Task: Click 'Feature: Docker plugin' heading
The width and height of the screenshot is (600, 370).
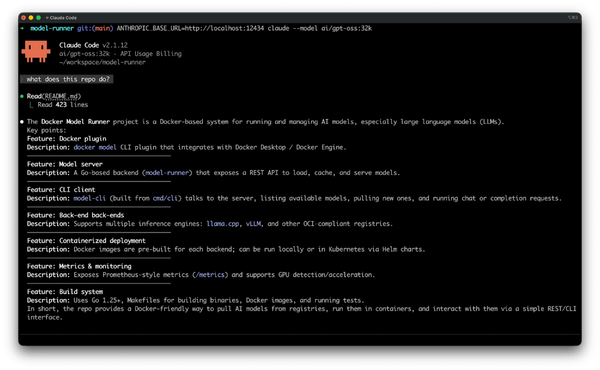Action: 67,139
